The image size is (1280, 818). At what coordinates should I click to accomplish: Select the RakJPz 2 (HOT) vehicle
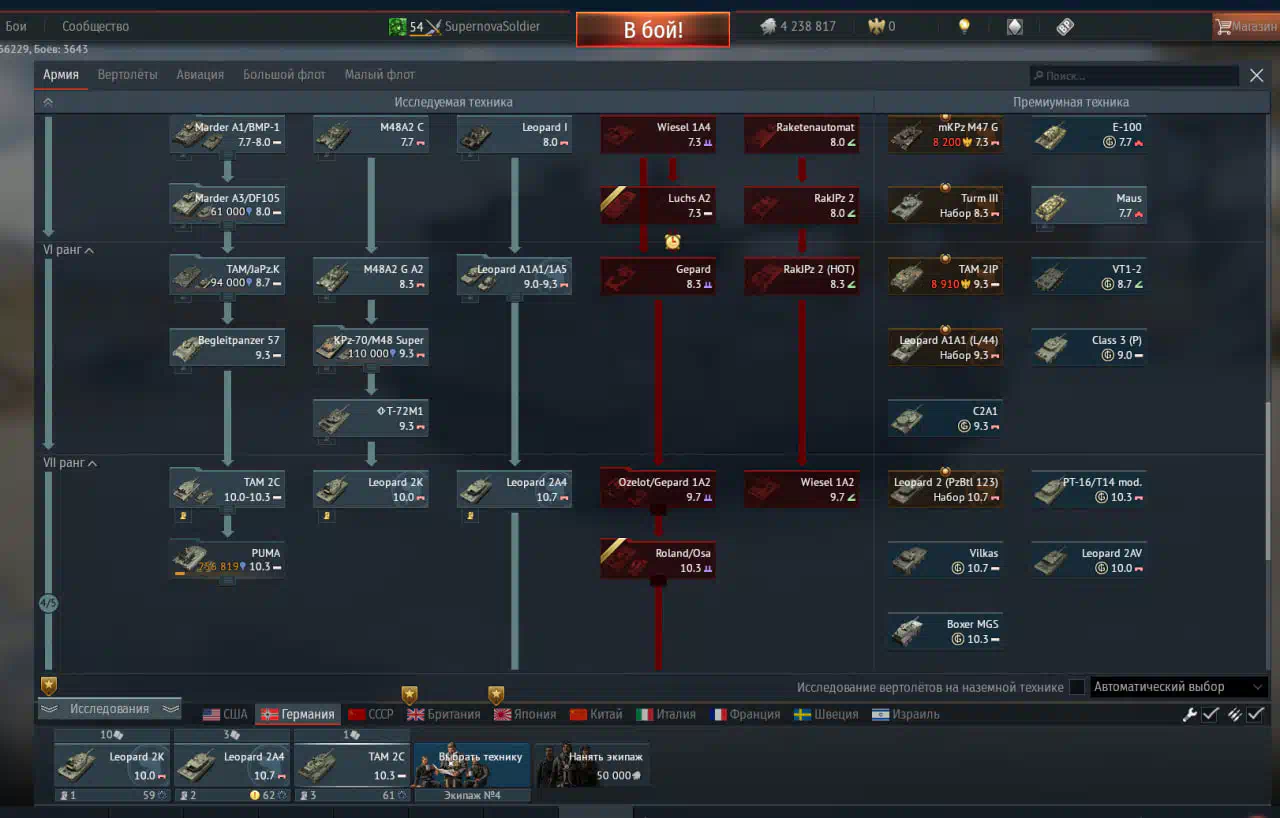pyautogui.click(x=802, y=276)
